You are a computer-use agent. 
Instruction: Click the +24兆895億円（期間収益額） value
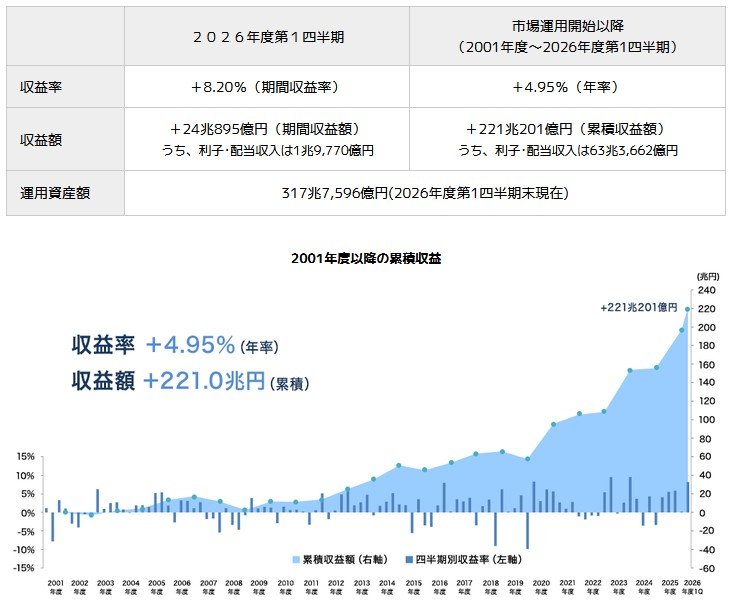click(267, 129)
